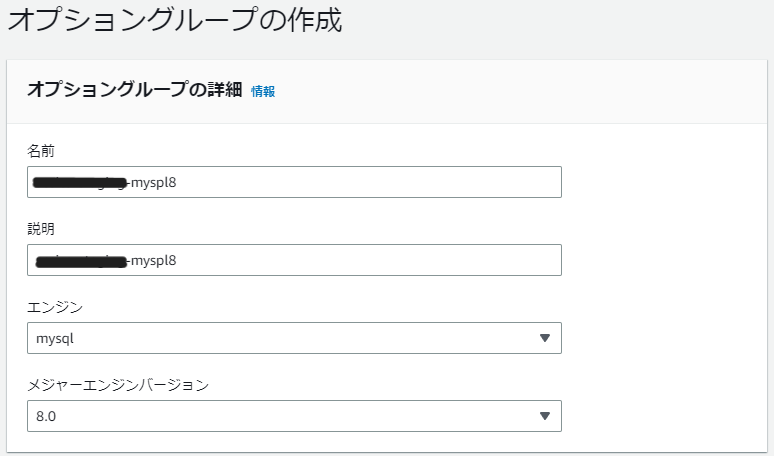774x456 pixels.
Task: Click the 説明 field label
Action: (x=41, y=229)
